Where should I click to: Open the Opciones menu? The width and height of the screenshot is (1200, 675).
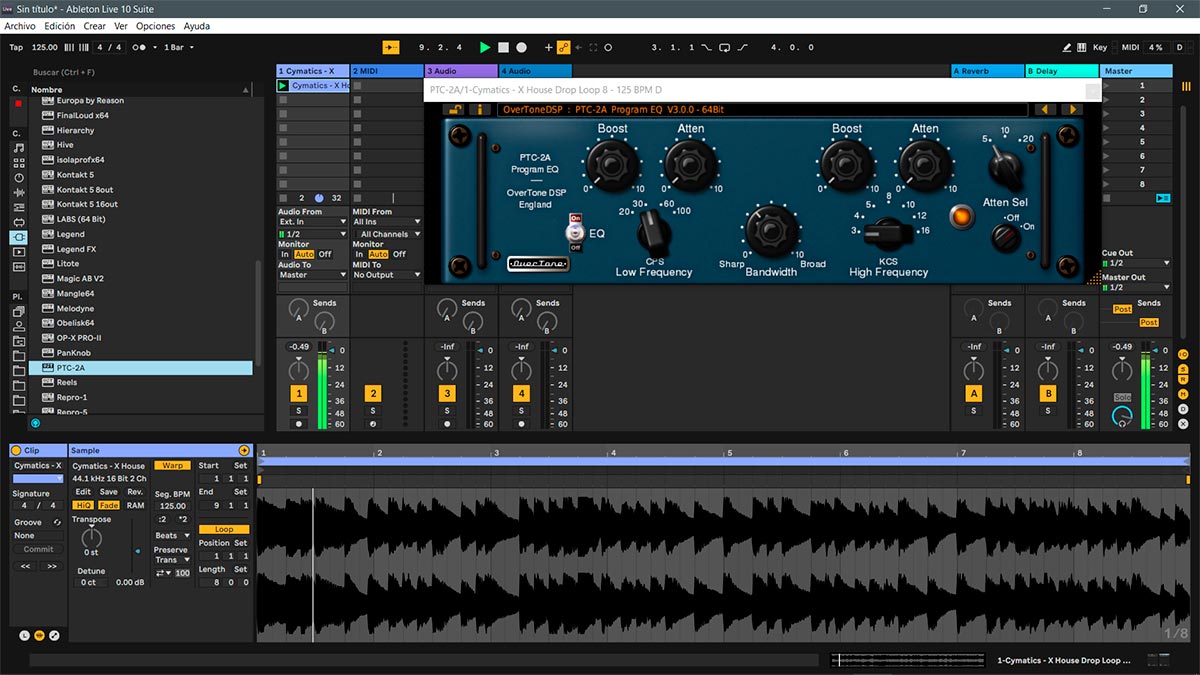[x=155, y=26]
